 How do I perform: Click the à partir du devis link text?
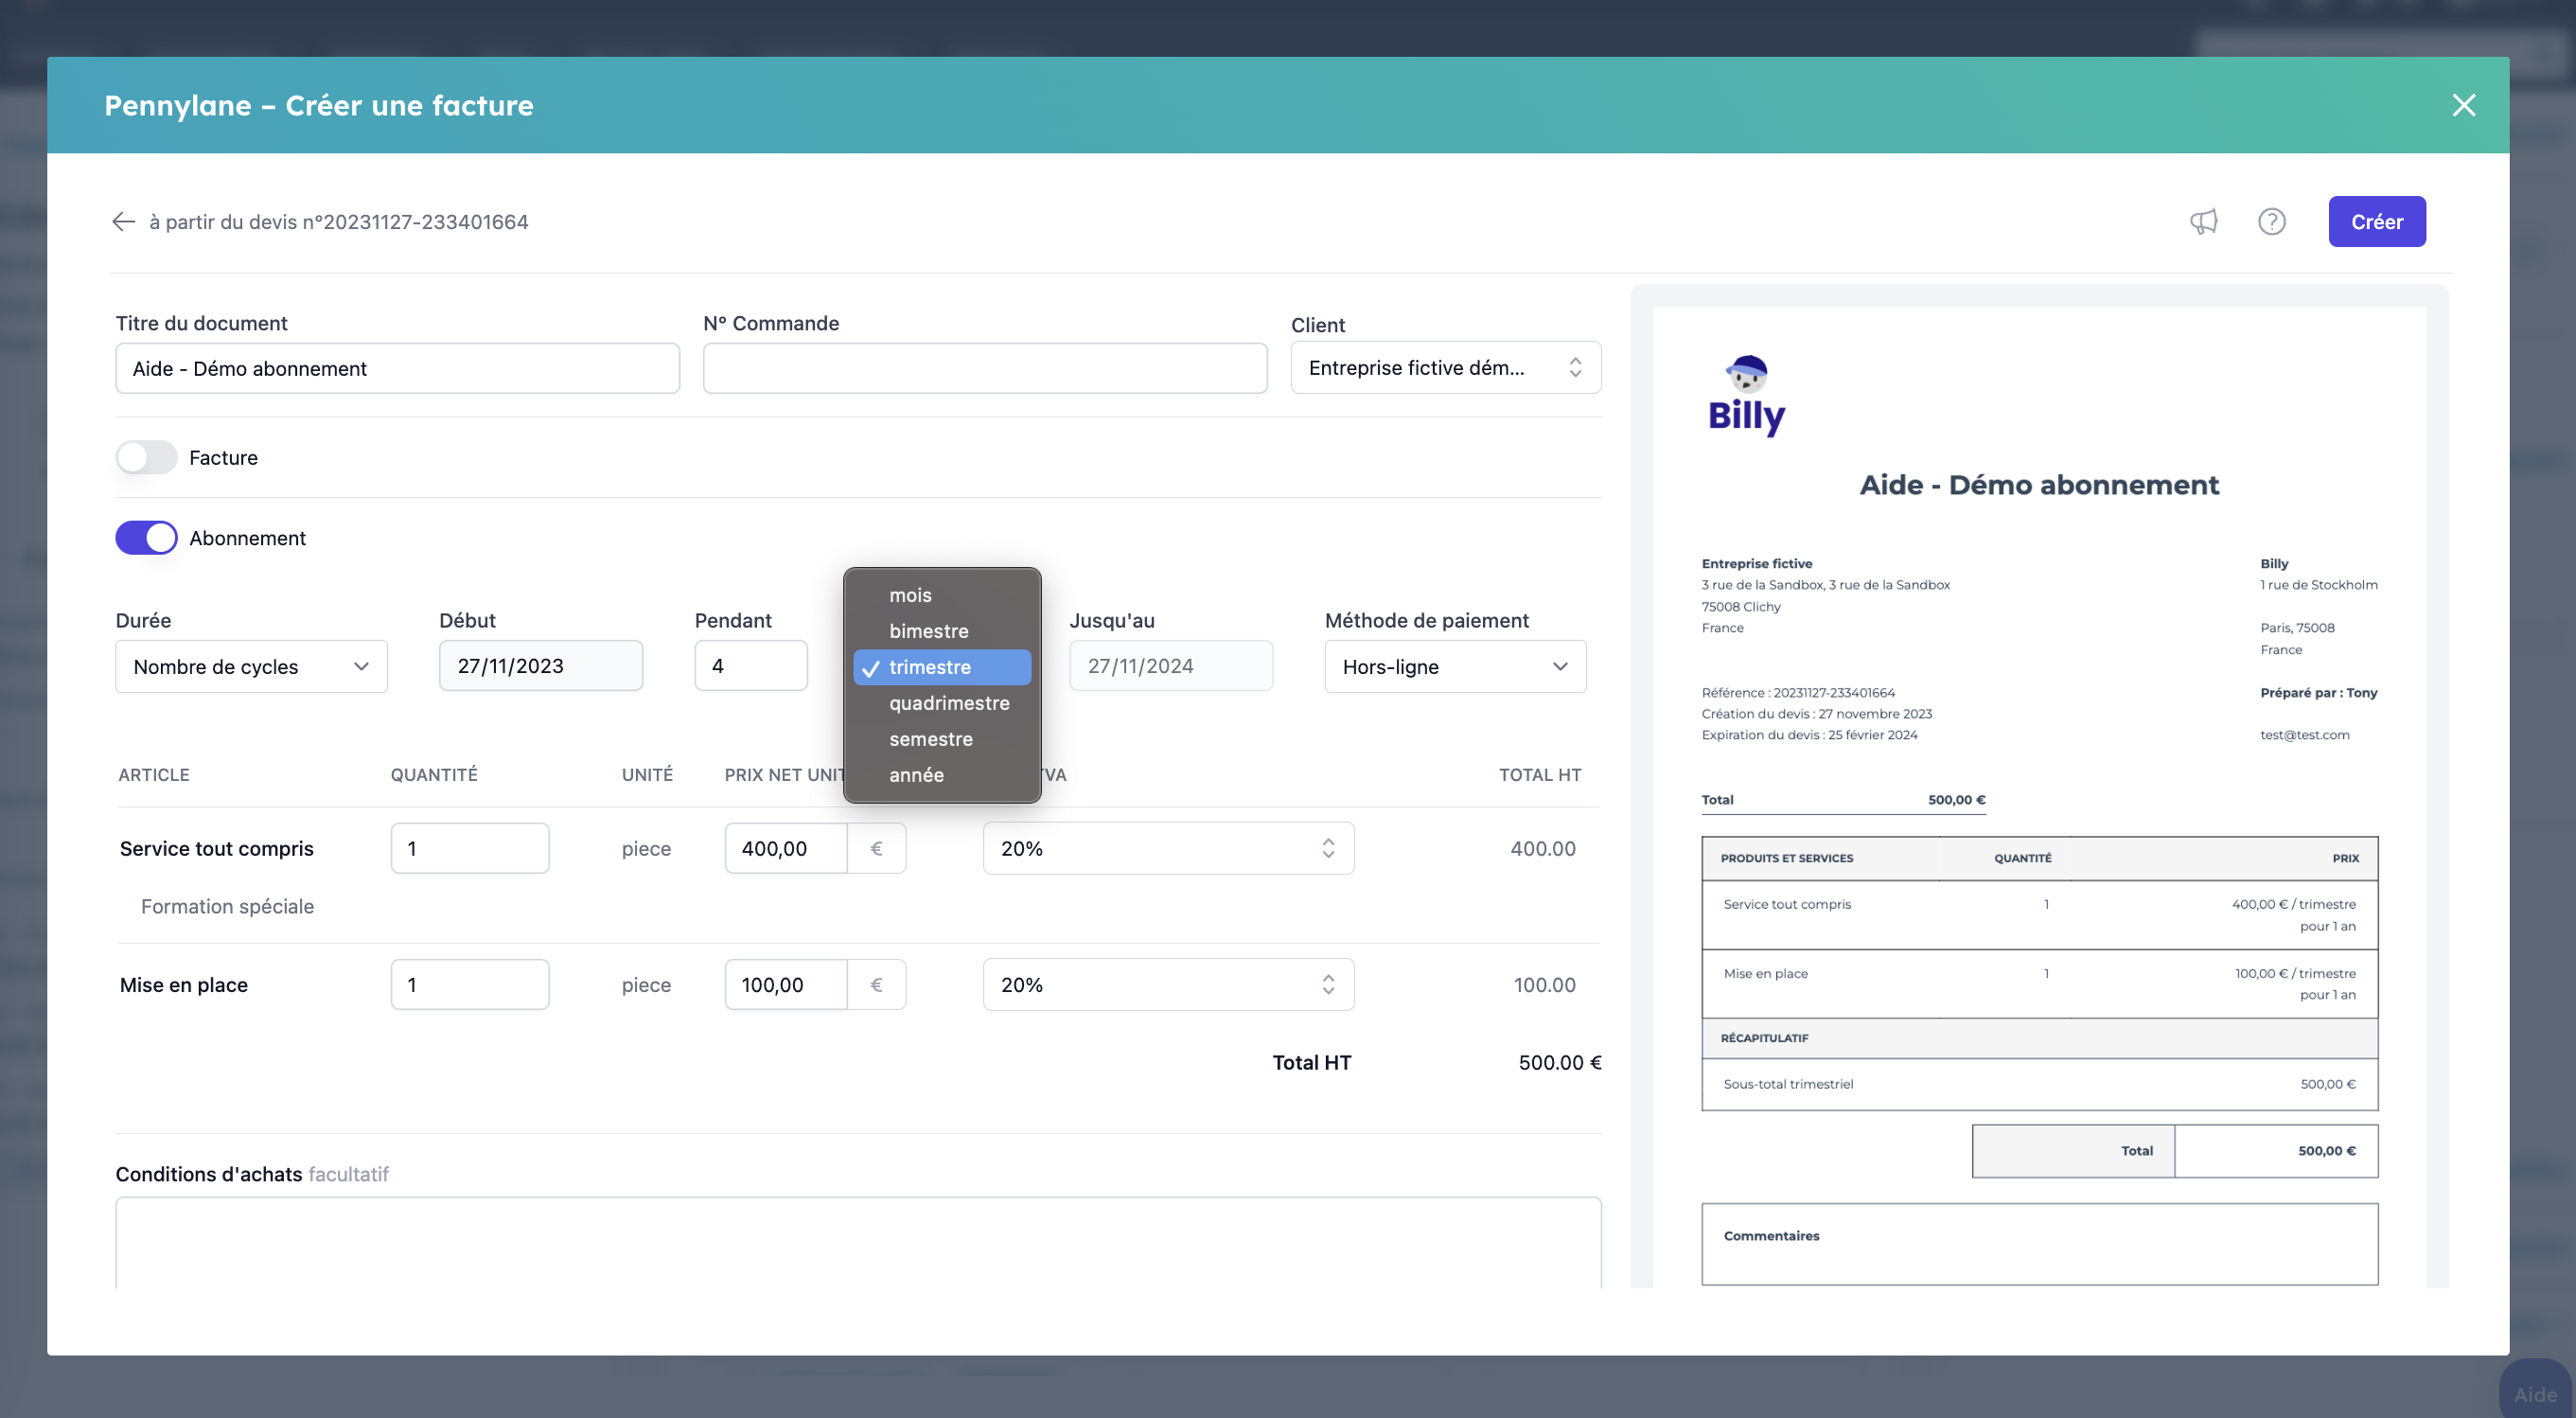(339, 222)
